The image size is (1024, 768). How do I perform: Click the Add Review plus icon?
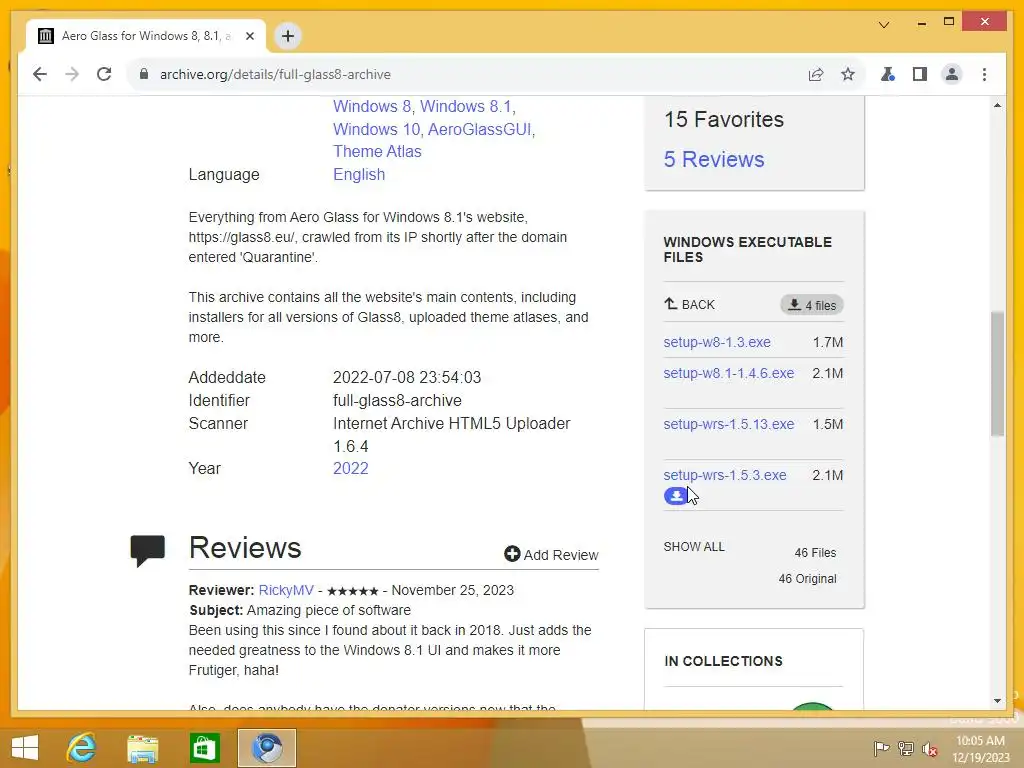512,554
